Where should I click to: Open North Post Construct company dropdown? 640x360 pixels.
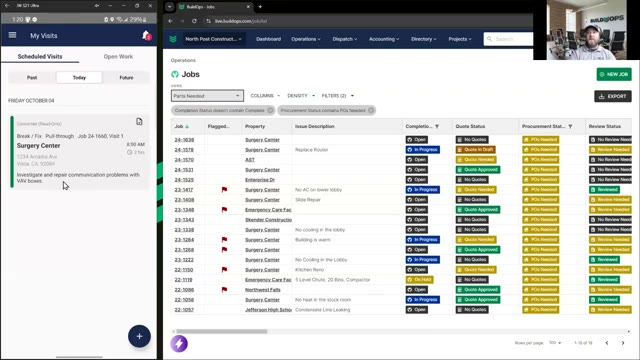pos(213,39)
